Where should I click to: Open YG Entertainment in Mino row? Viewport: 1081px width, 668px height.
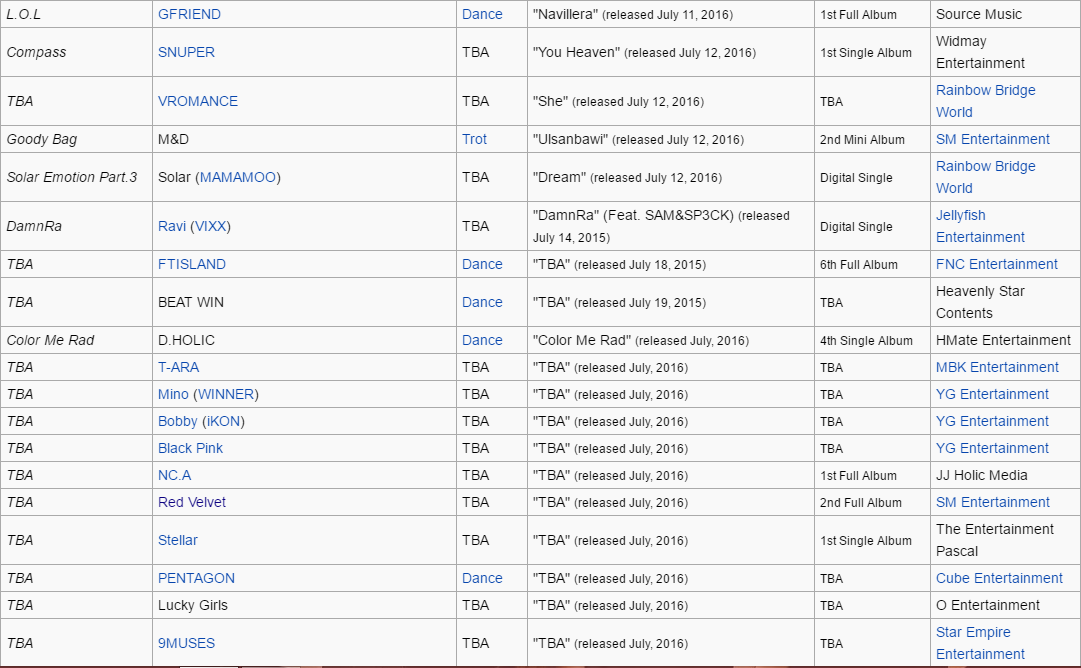(x=991, y=394)
